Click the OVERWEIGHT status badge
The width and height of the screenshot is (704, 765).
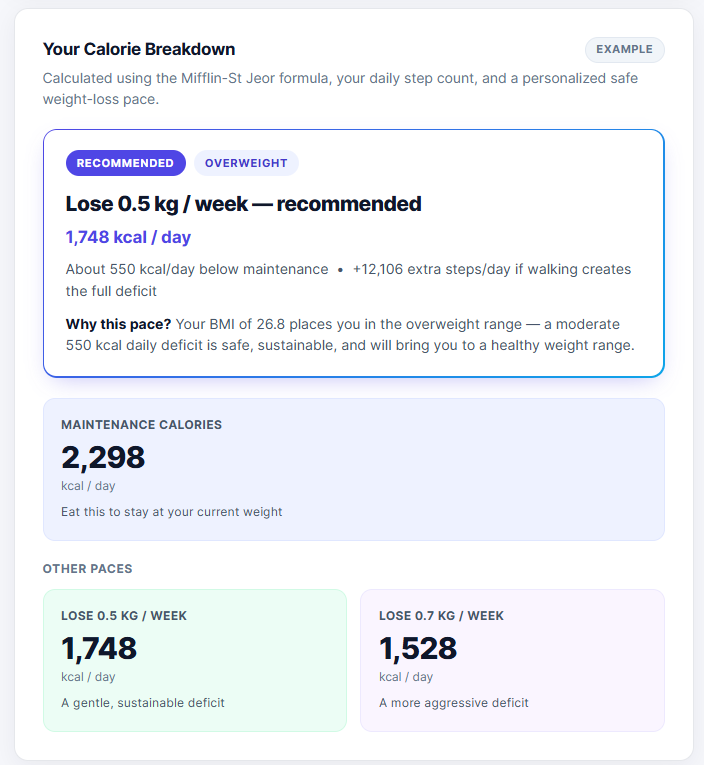246,163
